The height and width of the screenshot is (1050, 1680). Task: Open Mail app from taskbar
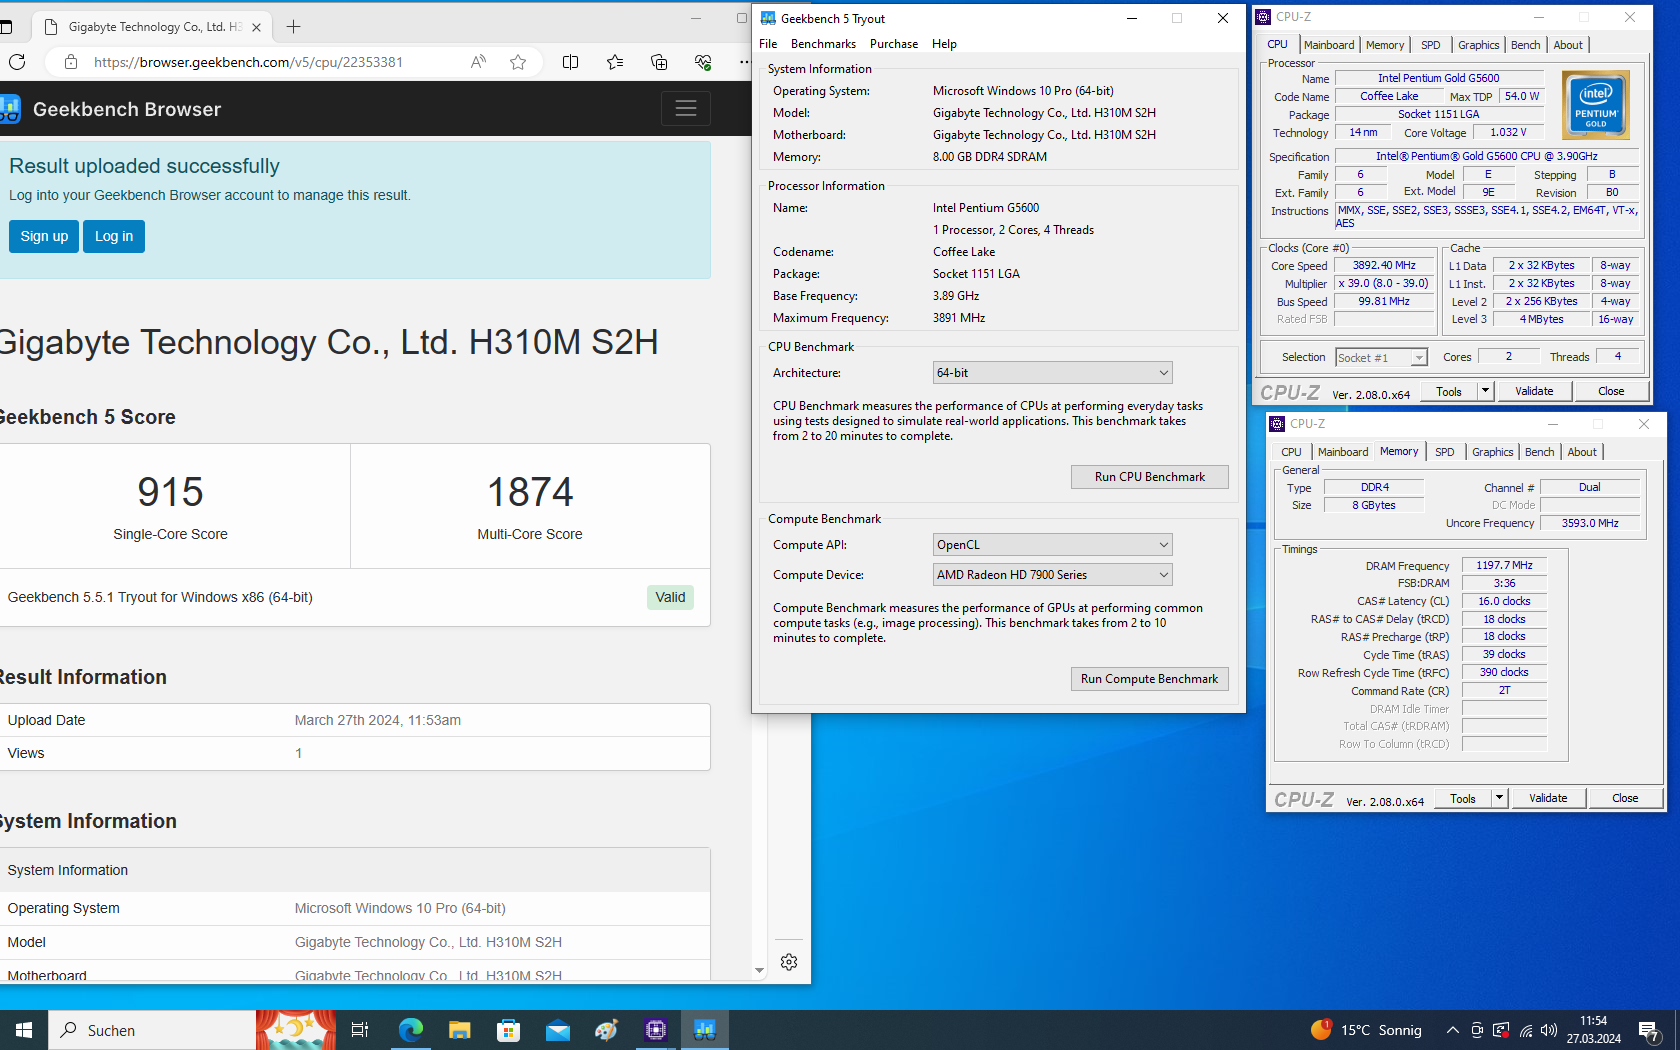coord(558,1030)
